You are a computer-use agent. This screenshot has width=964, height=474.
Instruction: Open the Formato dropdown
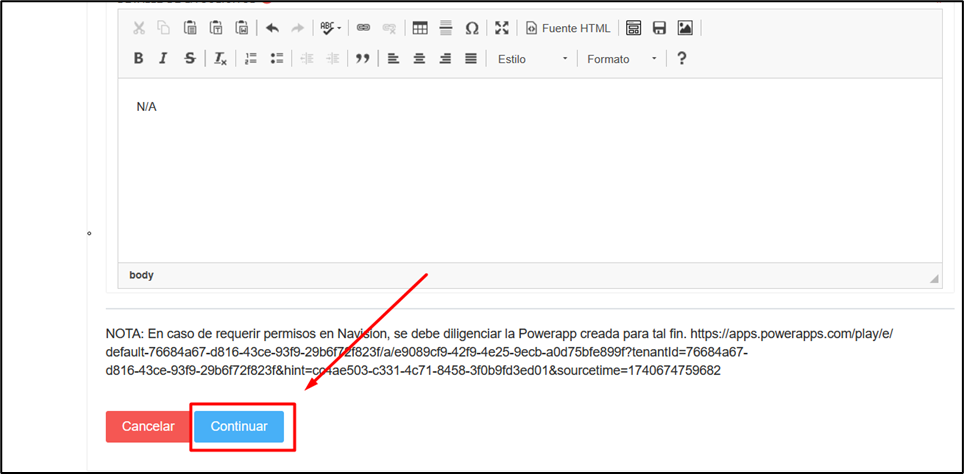[621, 59]
